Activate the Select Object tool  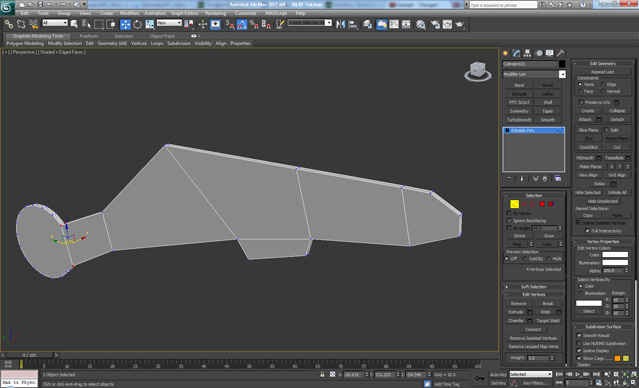click(x=74, y=24)
